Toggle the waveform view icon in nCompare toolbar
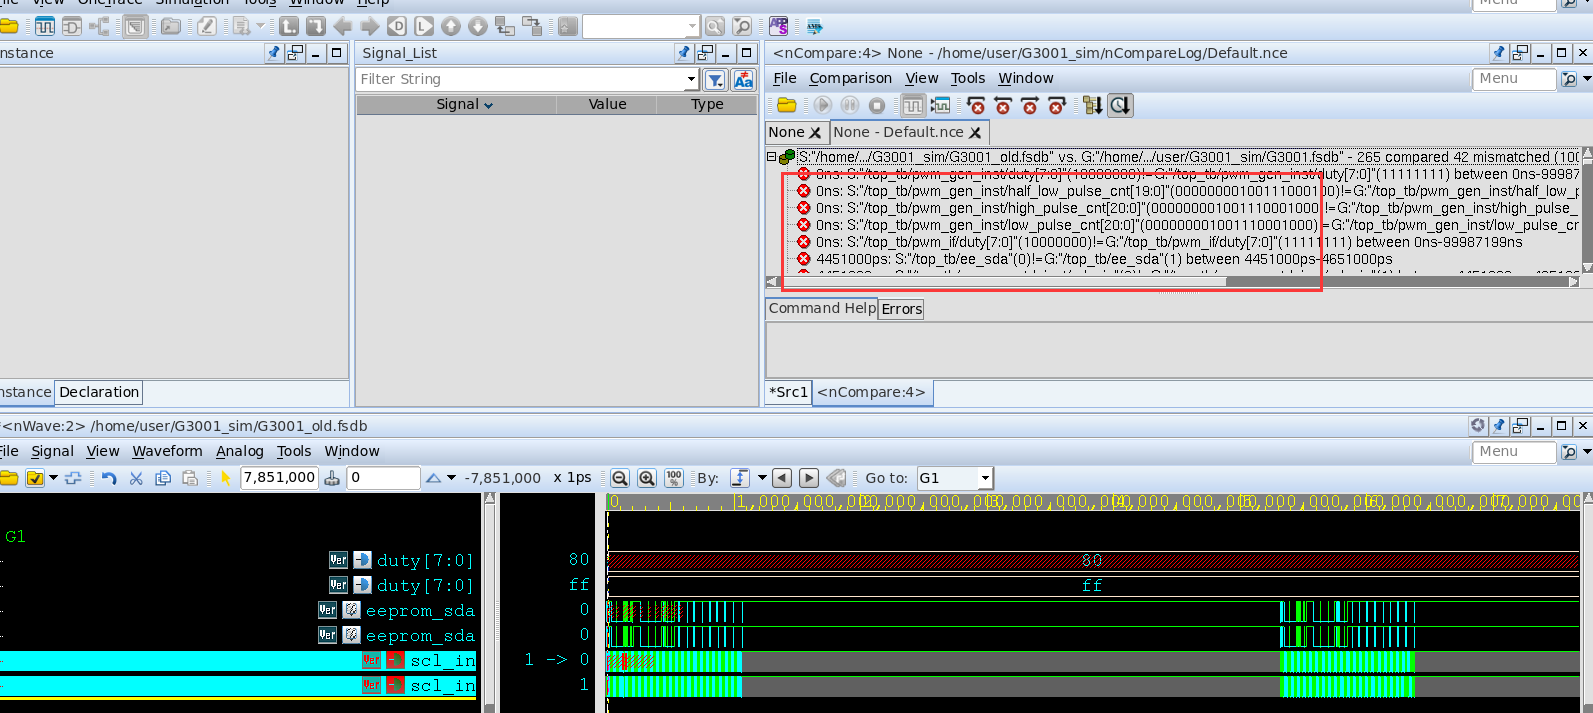 coord(913,105)
